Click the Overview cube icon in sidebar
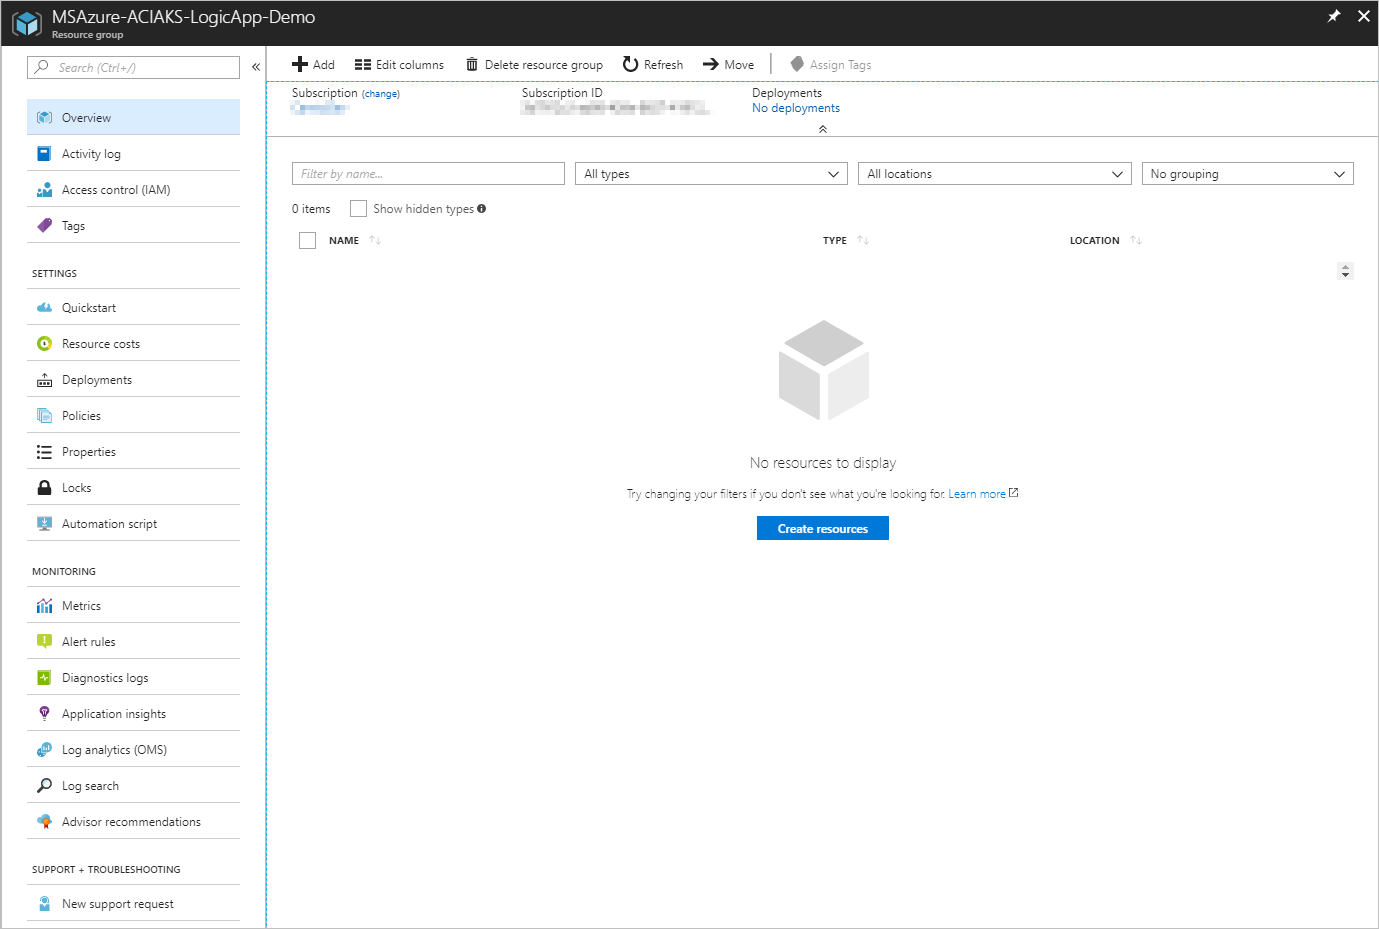Viewport: 1379px width, 929px height. 44,118
